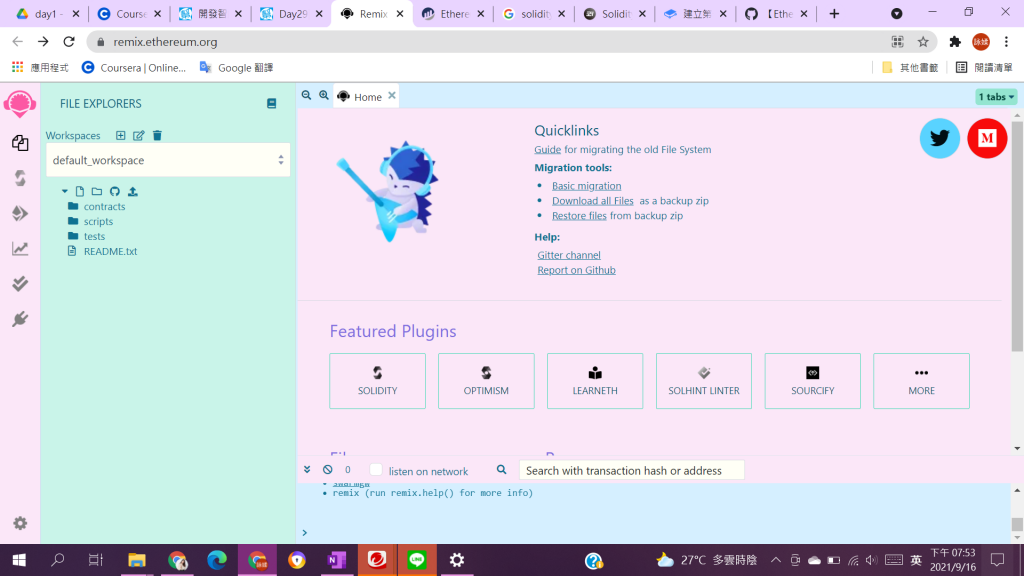
Task: Collapse the terminal with double chevron
Action: click(307, 470)
